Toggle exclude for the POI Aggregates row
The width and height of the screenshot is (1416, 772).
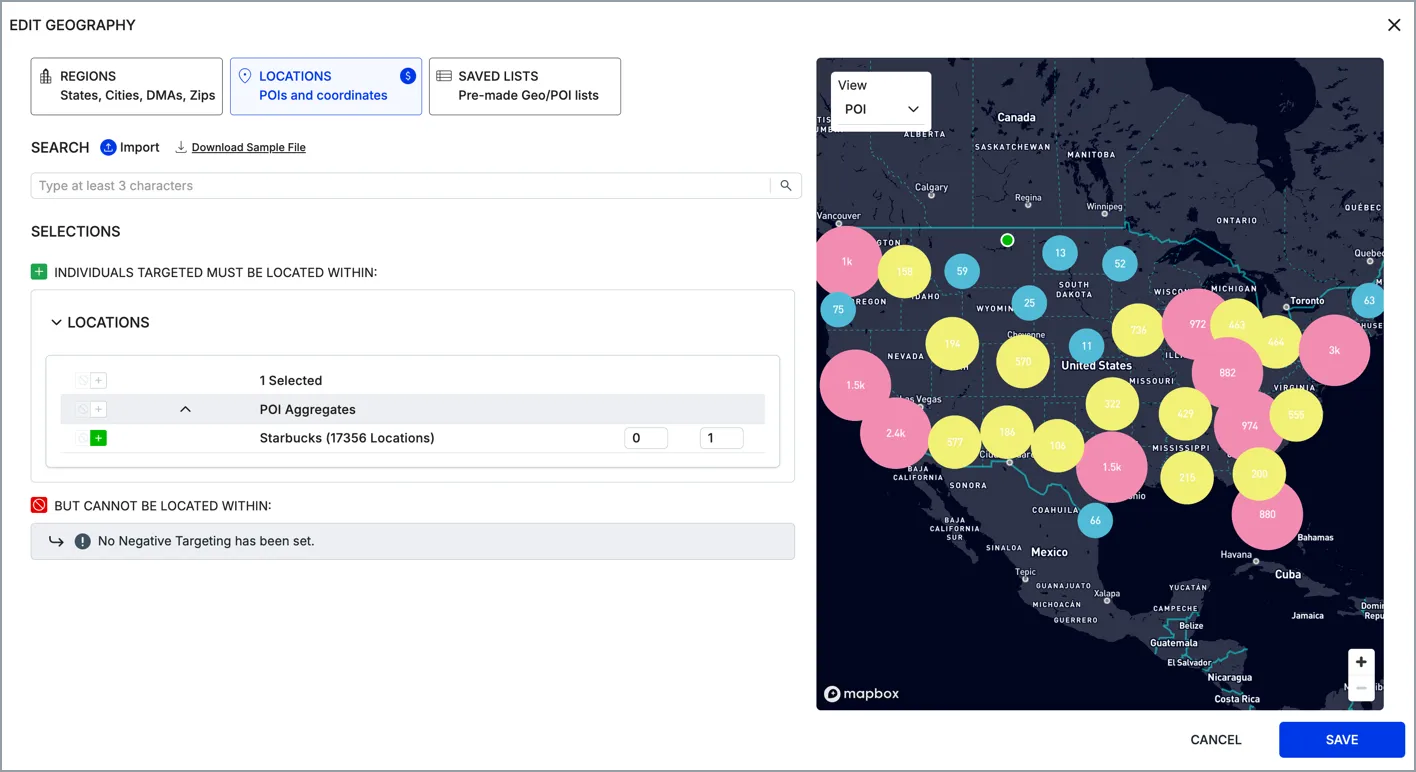[83, 409]
